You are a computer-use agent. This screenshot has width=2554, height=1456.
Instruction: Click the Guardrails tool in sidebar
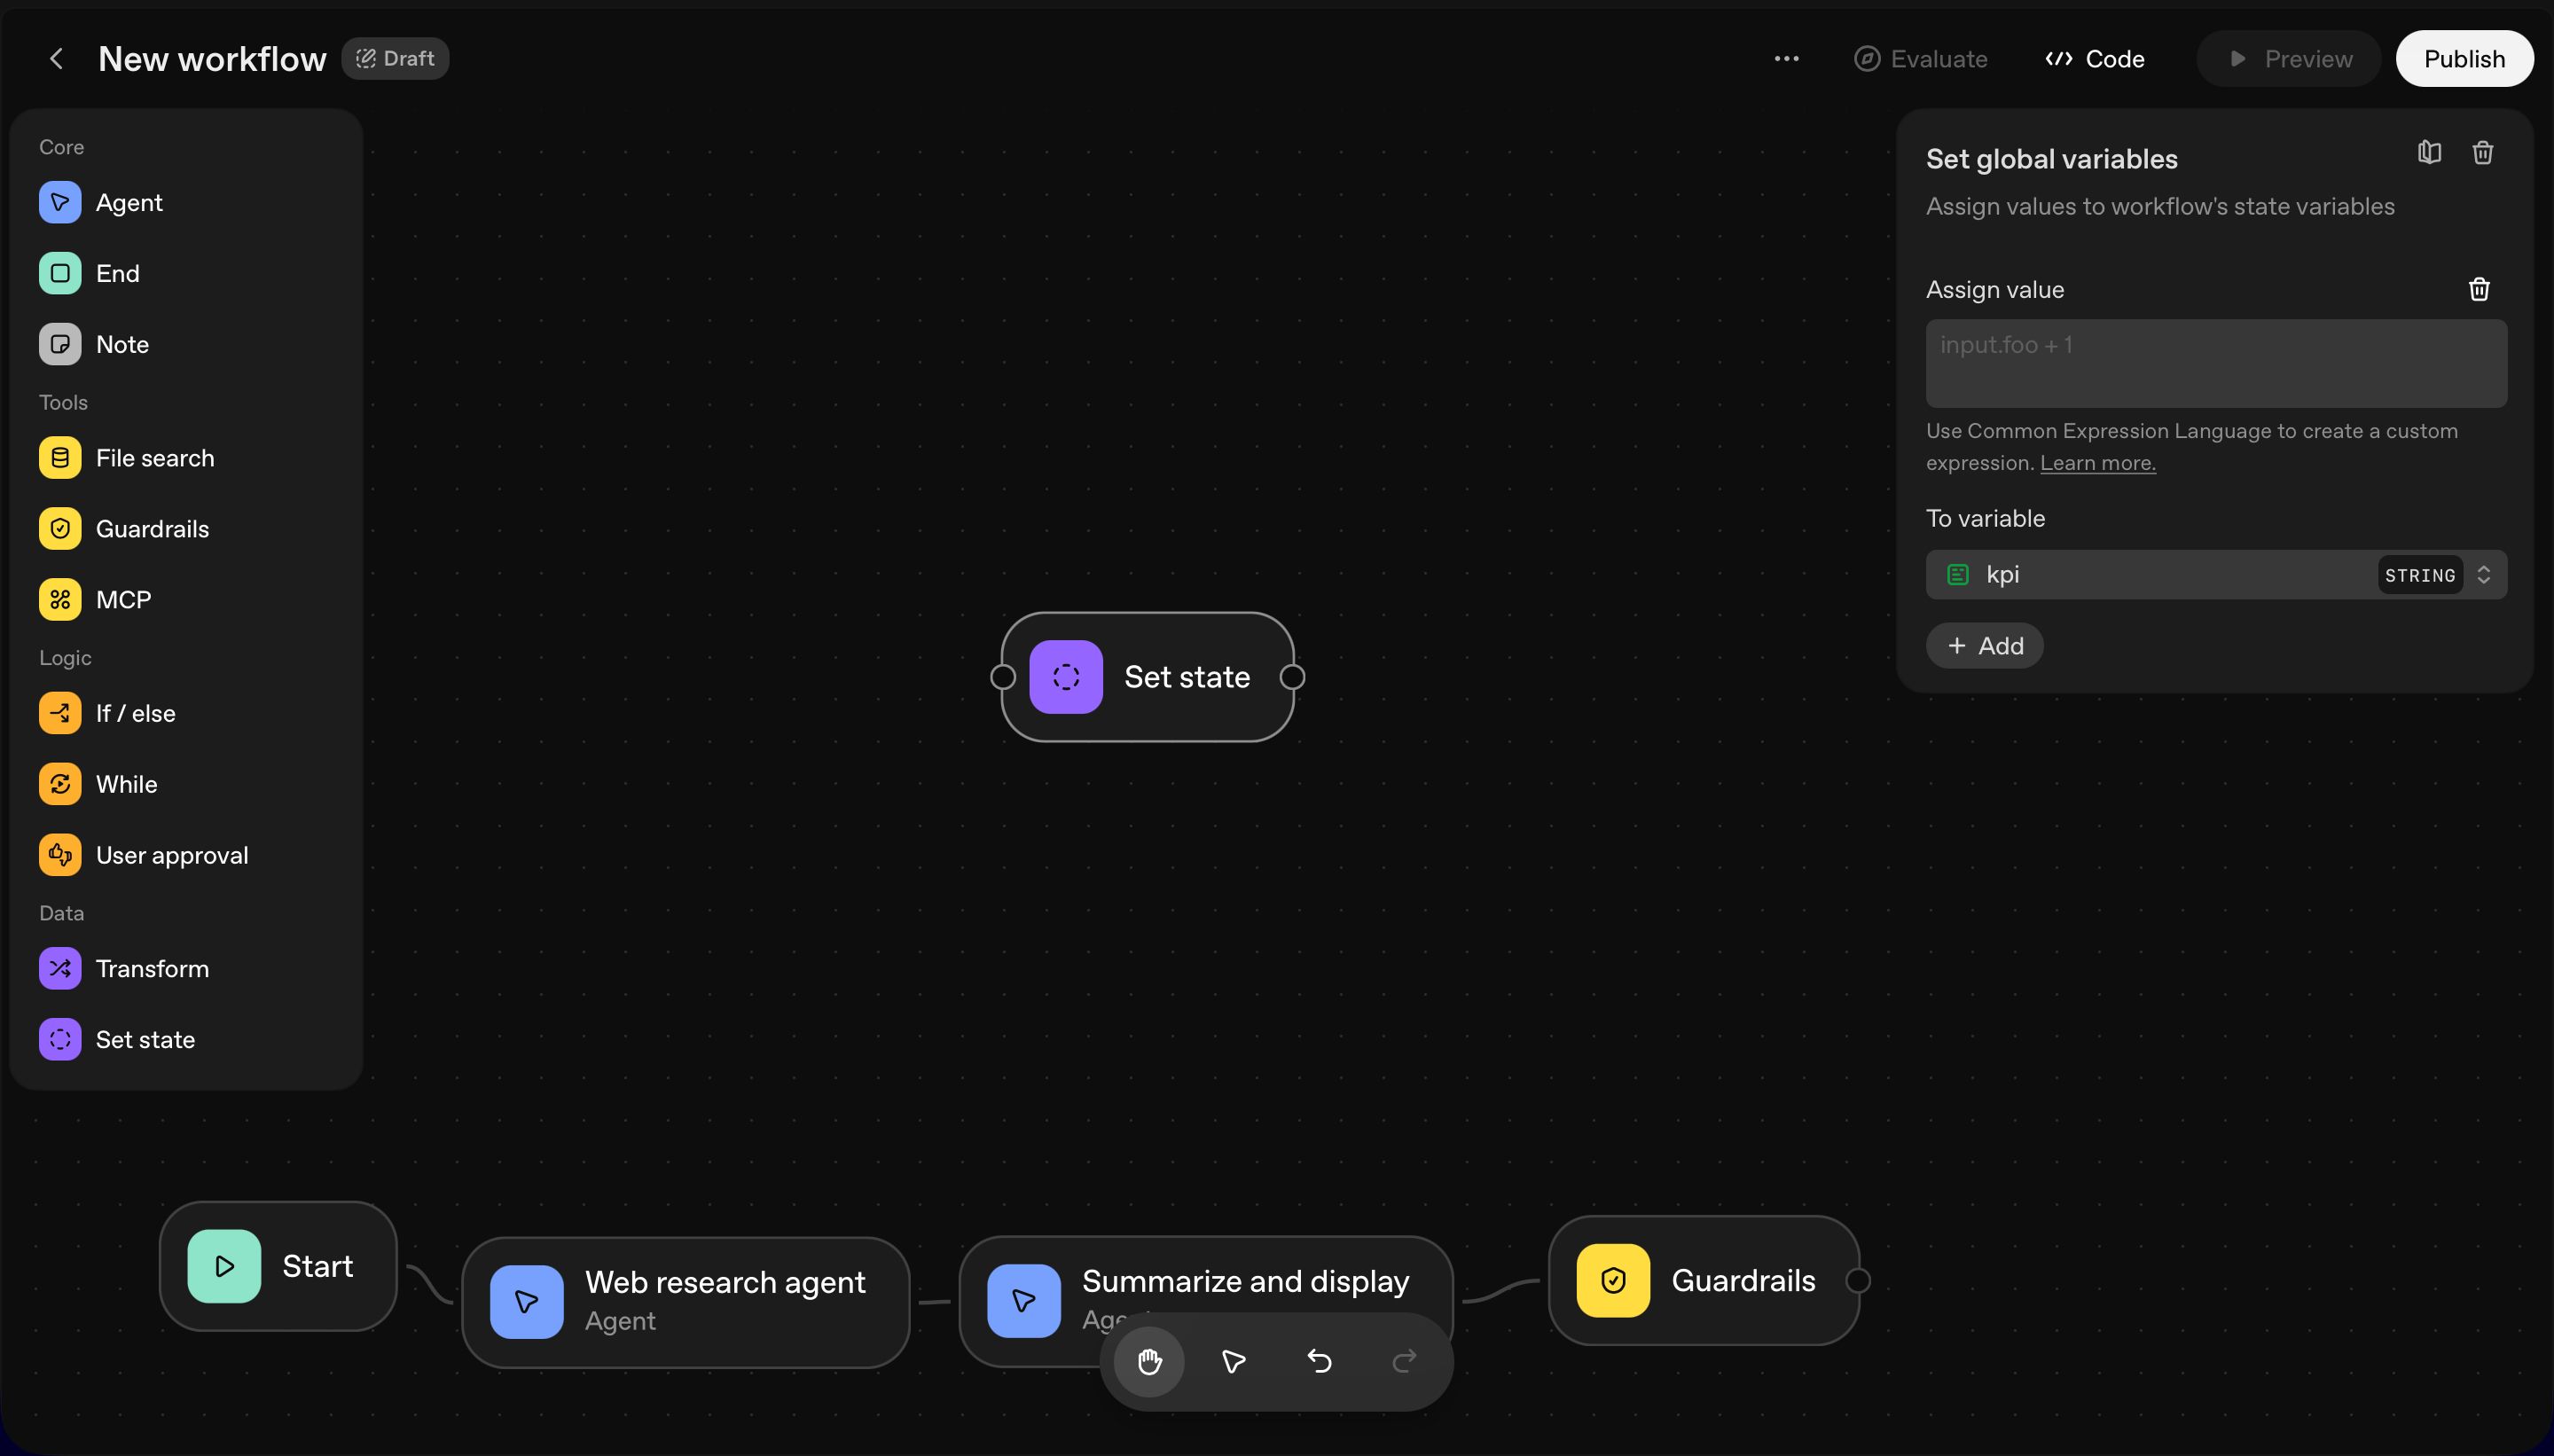[x=152, y=528]
